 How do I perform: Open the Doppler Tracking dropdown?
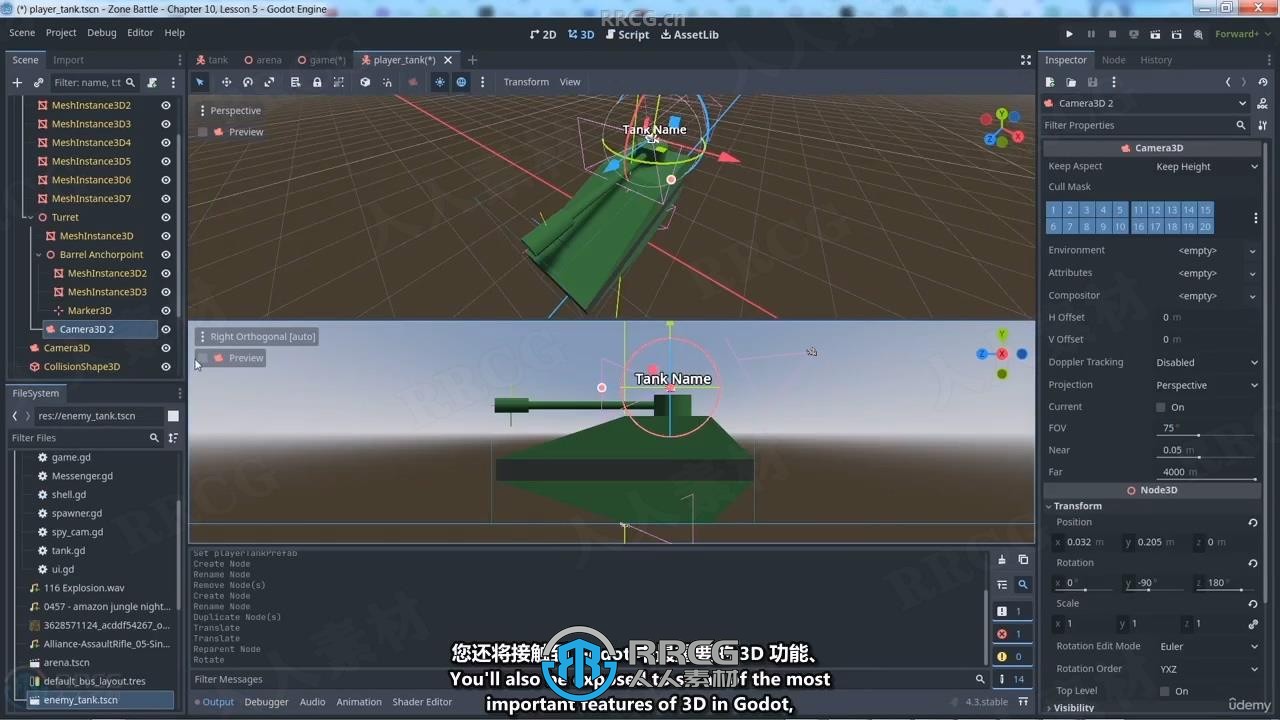[1207, 363]
